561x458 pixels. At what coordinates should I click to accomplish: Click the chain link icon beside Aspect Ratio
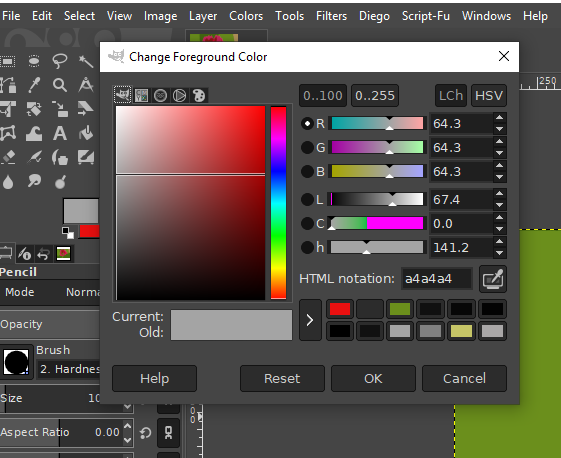click(x=168, y=433)
